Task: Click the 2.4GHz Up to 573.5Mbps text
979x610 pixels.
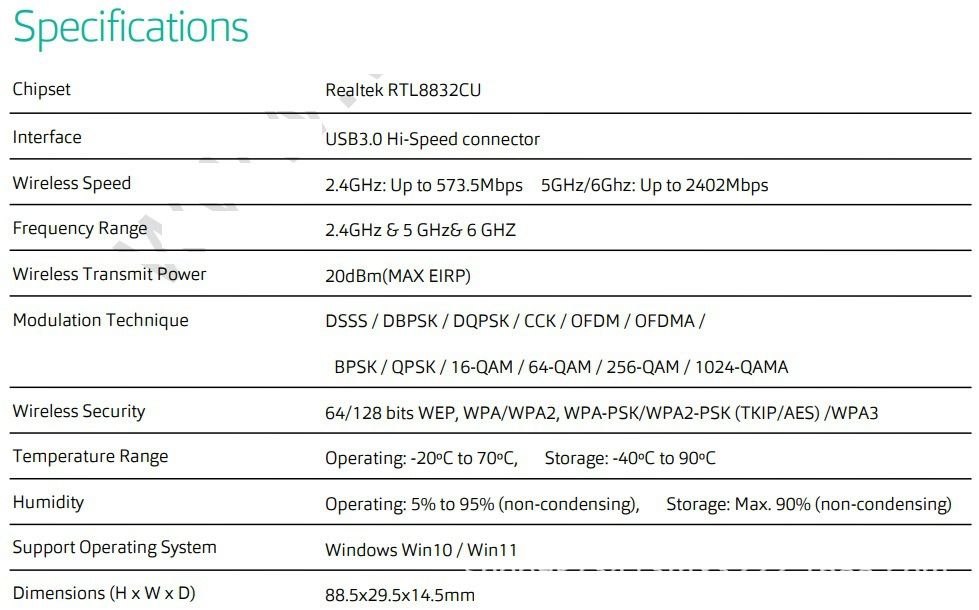Action: 424,185
